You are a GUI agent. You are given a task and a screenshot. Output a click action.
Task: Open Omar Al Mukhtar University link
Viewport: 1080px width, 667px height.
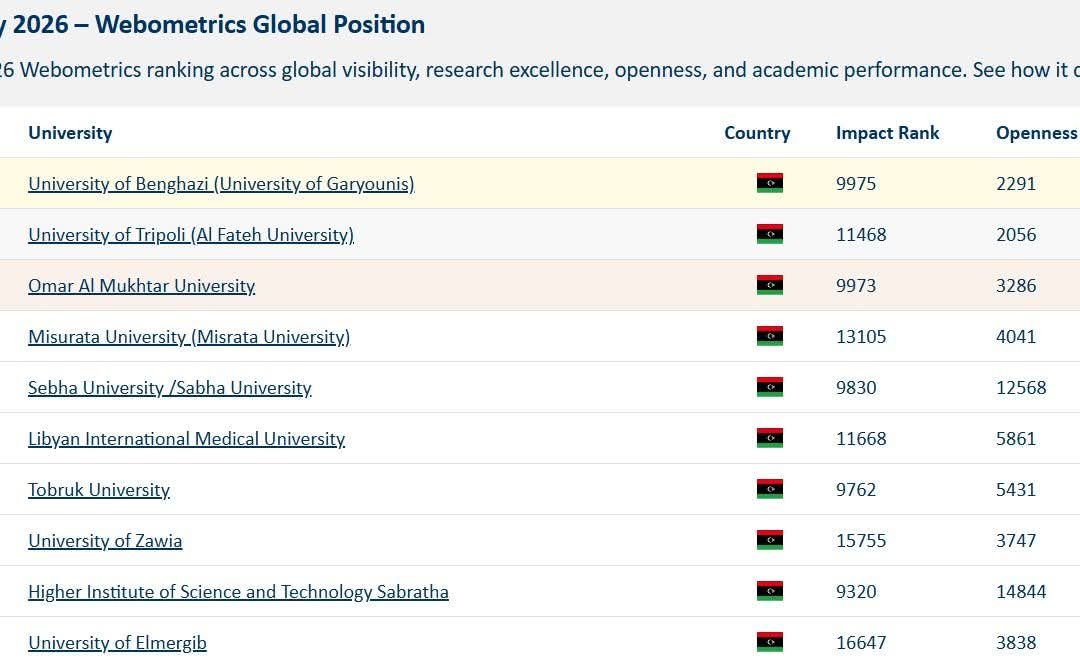point(141,286)
